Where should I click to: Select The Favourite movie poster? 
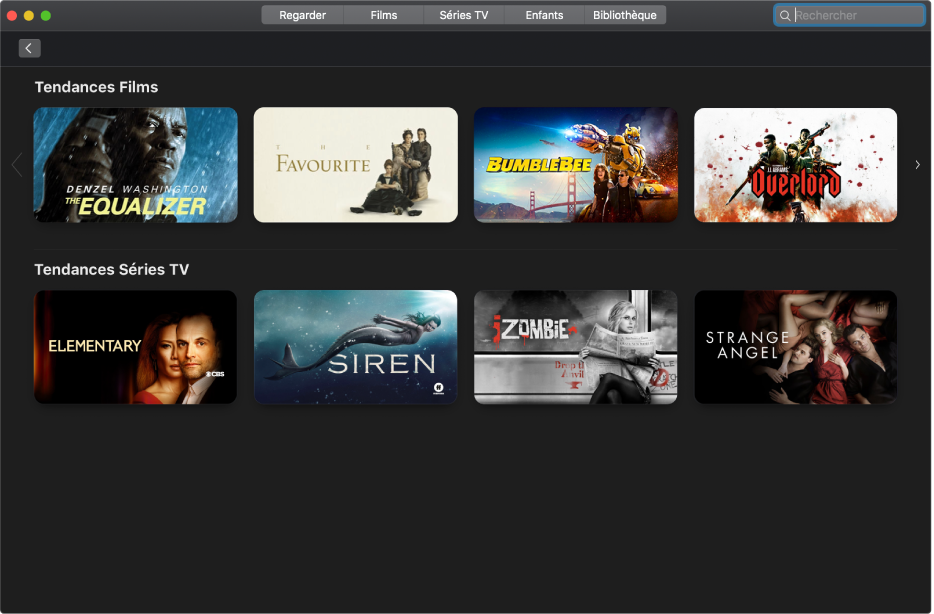click(356, 165)
